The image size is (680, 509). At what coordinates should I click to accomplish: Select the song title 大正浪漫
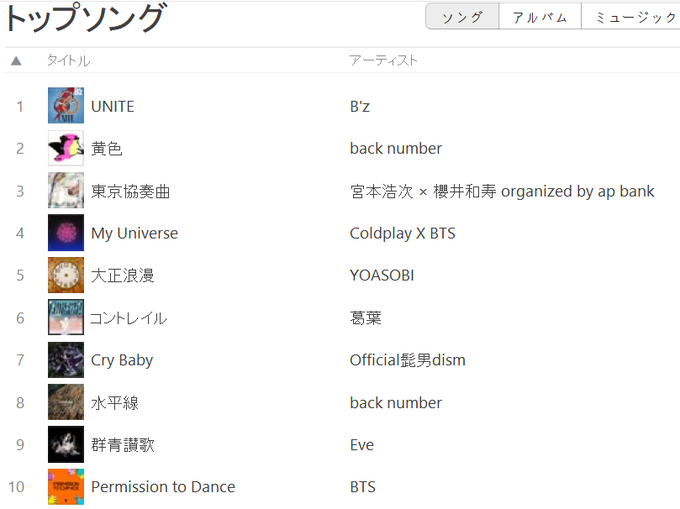123,276
